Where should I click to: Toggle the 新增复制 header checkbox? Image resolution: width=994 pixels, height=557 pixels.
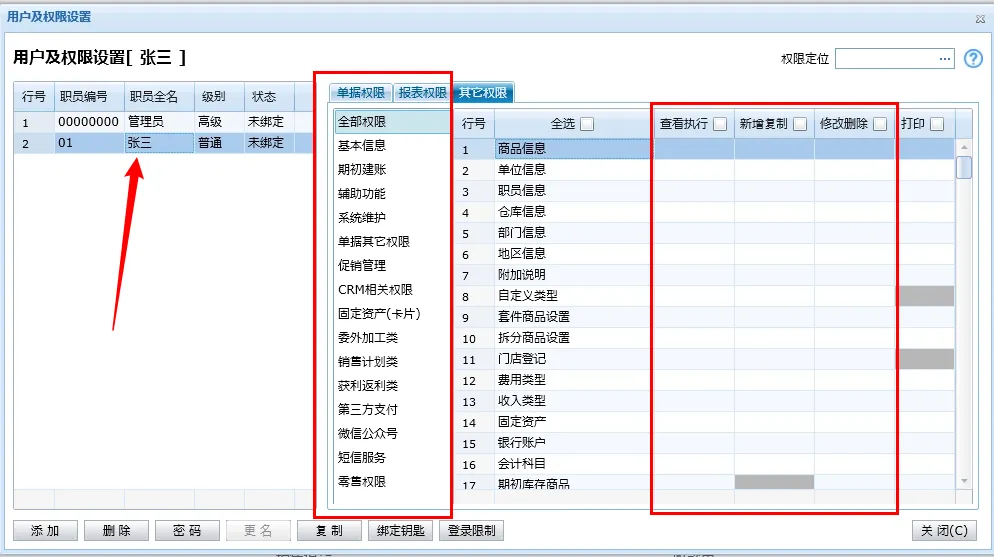coord(800,124)
